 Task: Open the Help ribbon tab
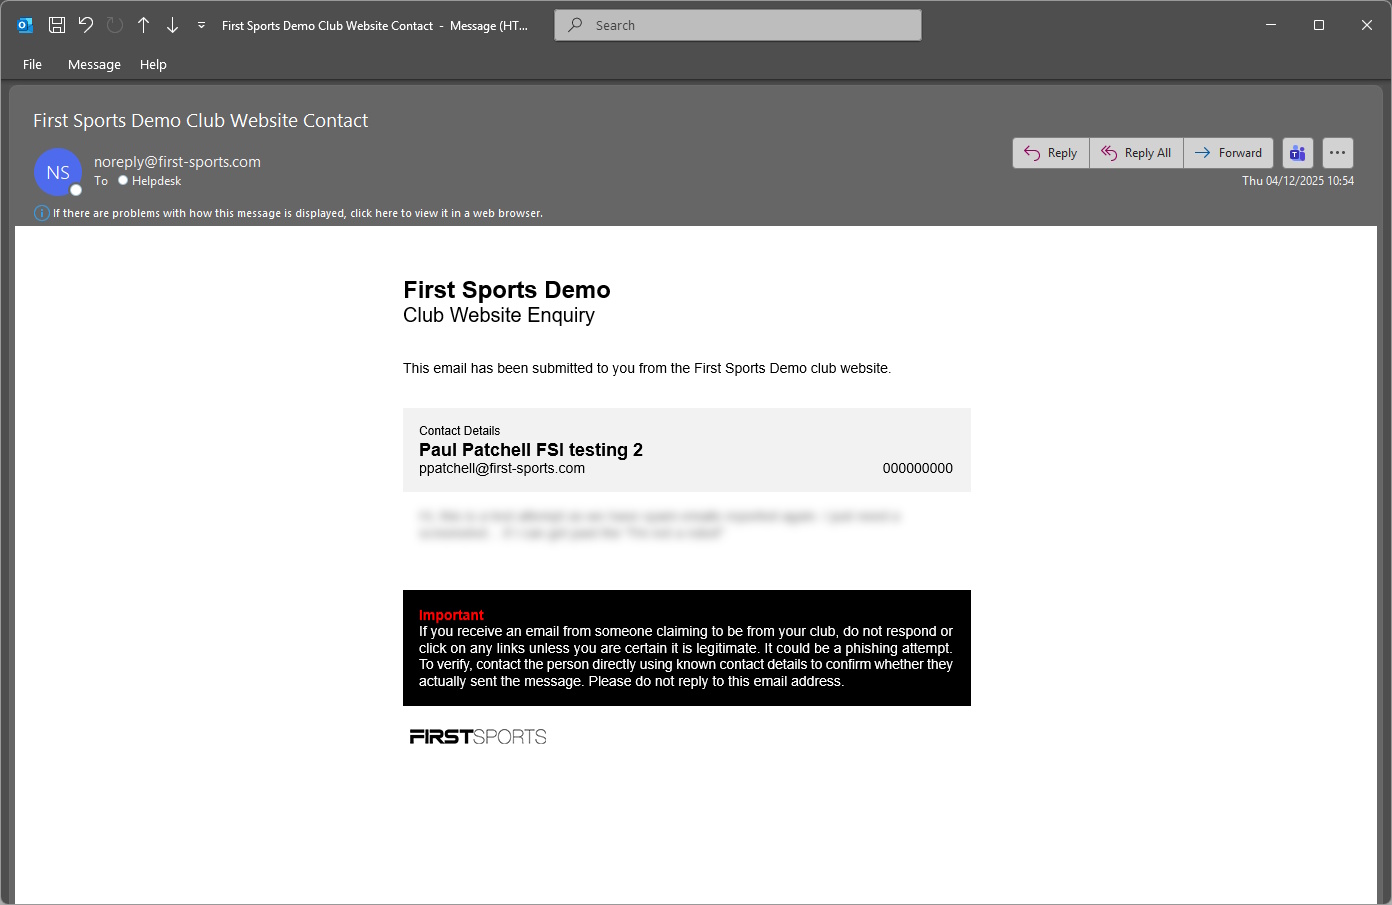153,64
